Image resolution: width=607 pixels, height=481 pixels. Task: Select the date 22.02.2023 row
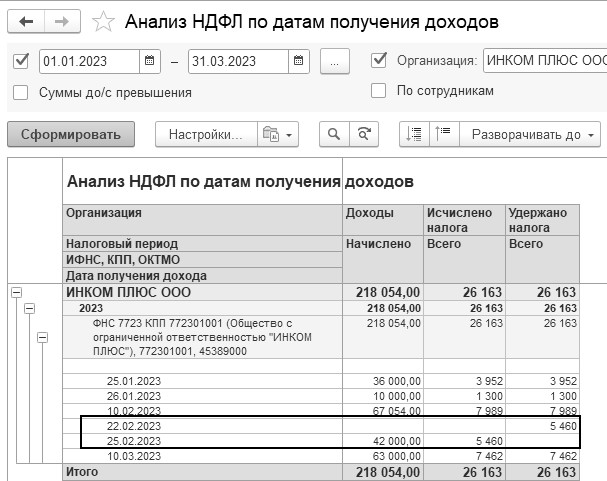pos(134,426)
